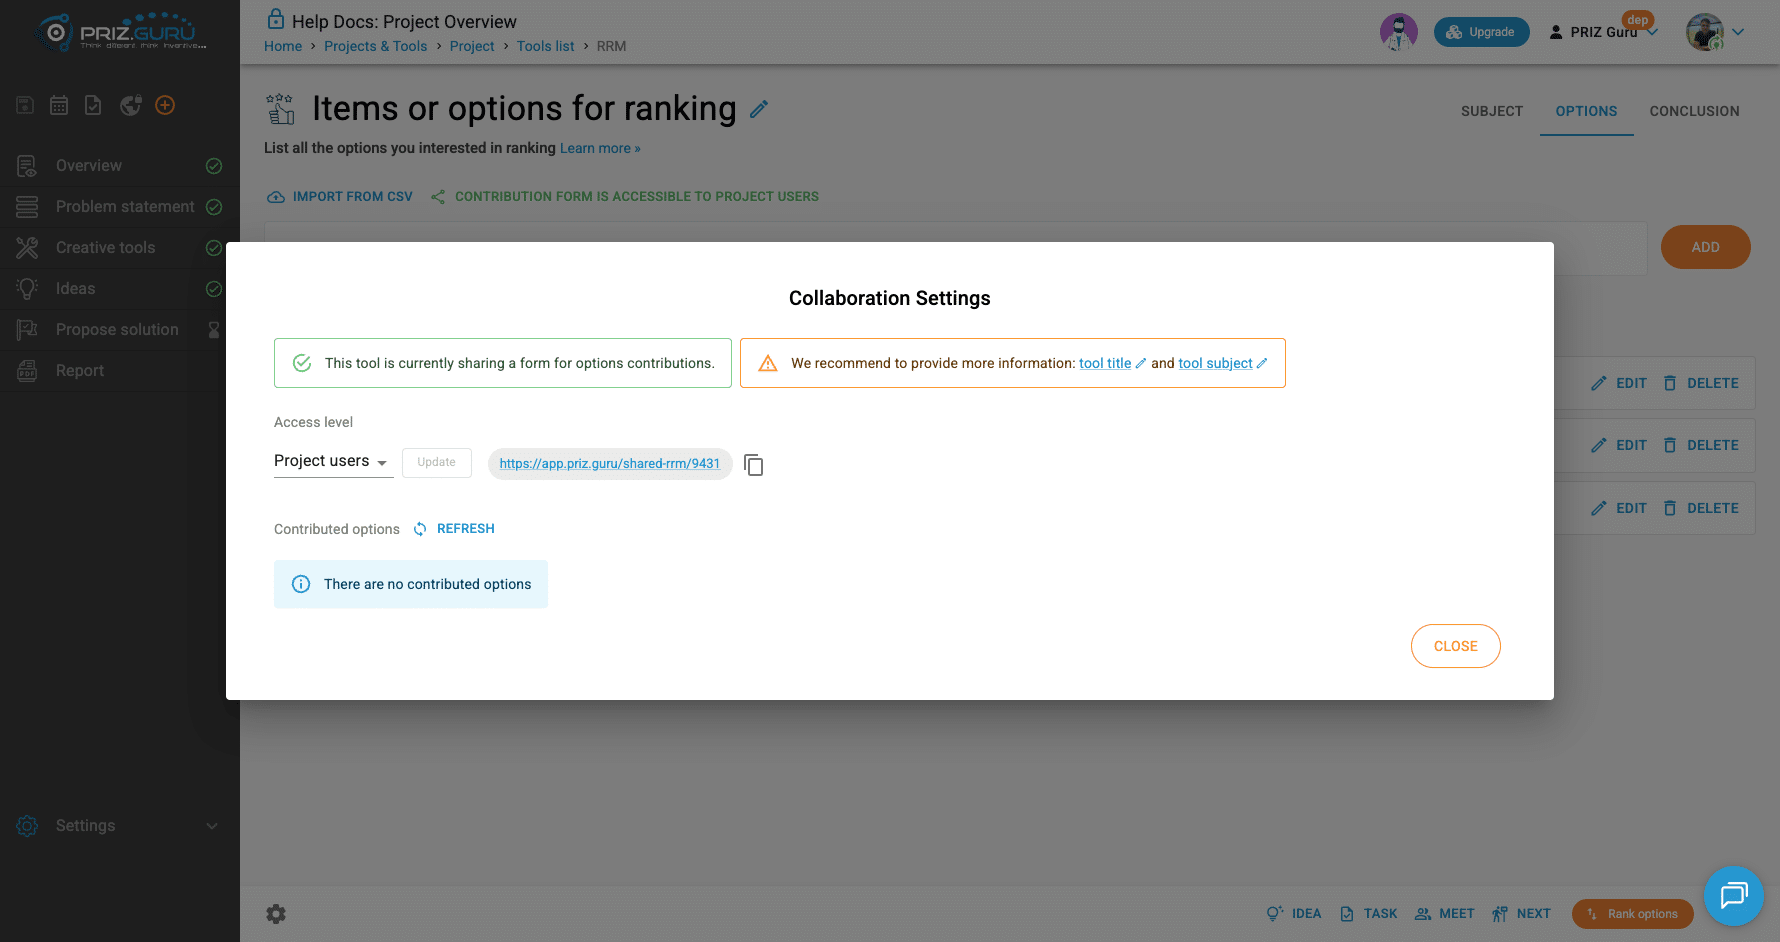1780x942 pixels.
Task: Switch to the SUBJECT tab
Action: pos(1492,111)
